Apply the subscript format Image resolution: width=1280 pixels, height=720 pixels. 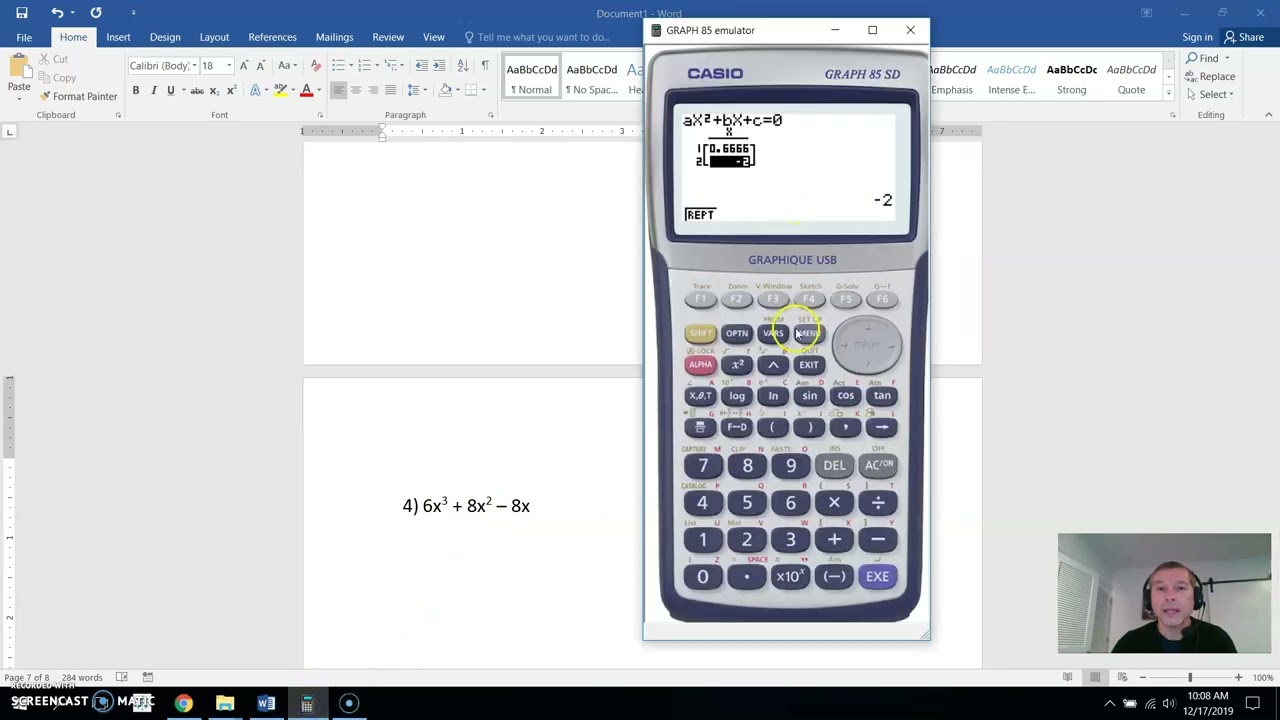[x=214, y=90]
